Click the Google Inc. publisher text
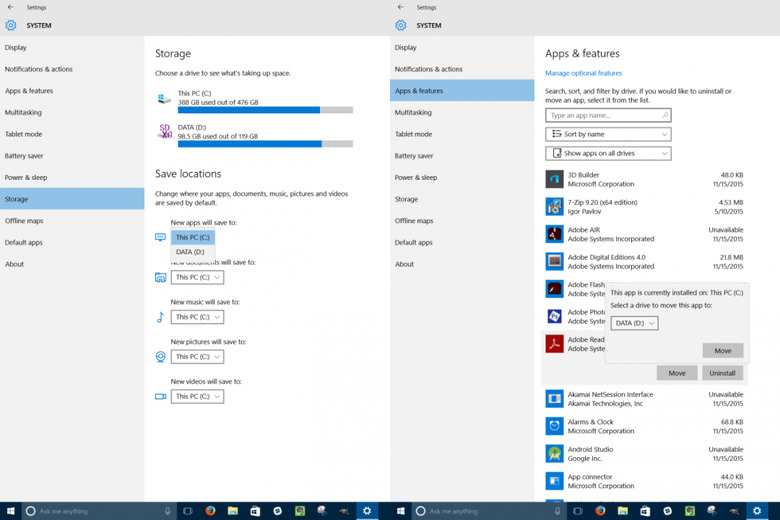The width and height of the screenshot is (780, 520). tap(585, 458)
